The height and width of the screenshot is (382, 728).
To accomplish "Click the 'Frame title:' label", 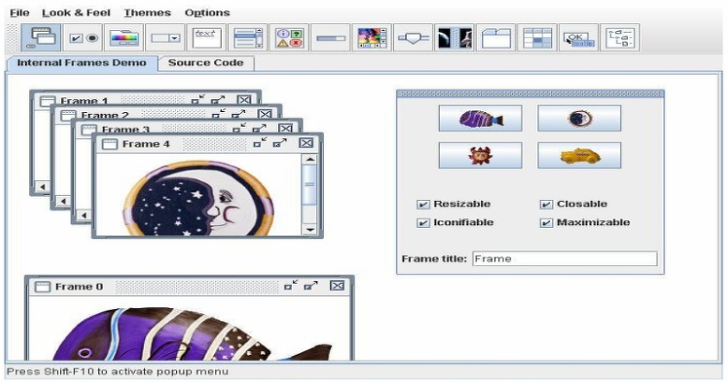I will [434, 259].
